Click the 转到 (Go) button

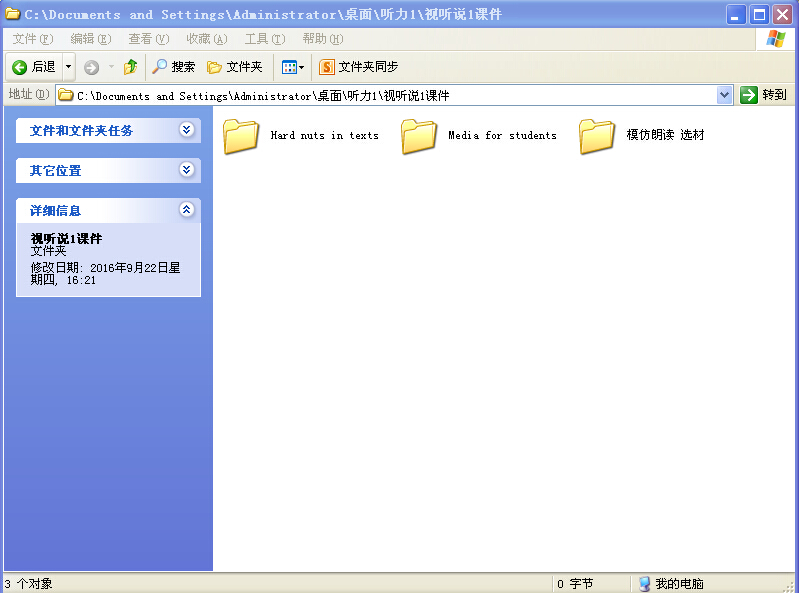click(x=764, y=95)
